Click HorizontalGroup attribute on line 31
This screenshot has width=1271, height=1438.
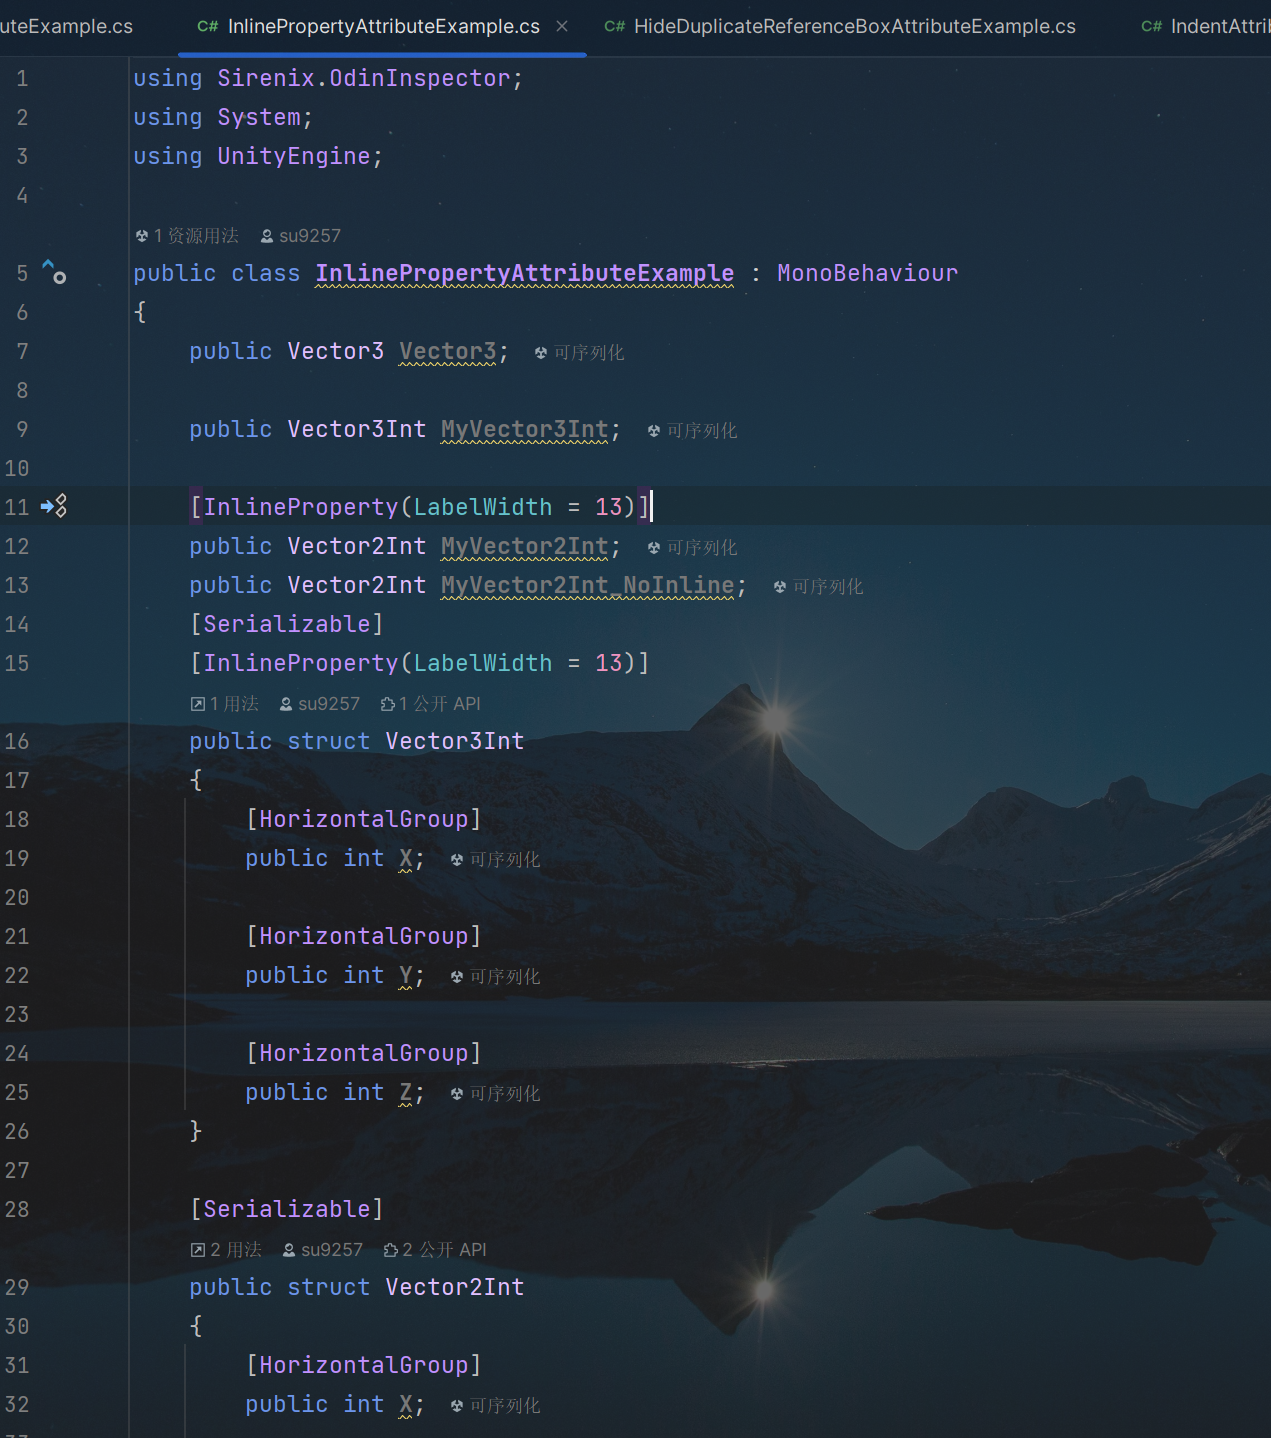(x=364, y=1365)
